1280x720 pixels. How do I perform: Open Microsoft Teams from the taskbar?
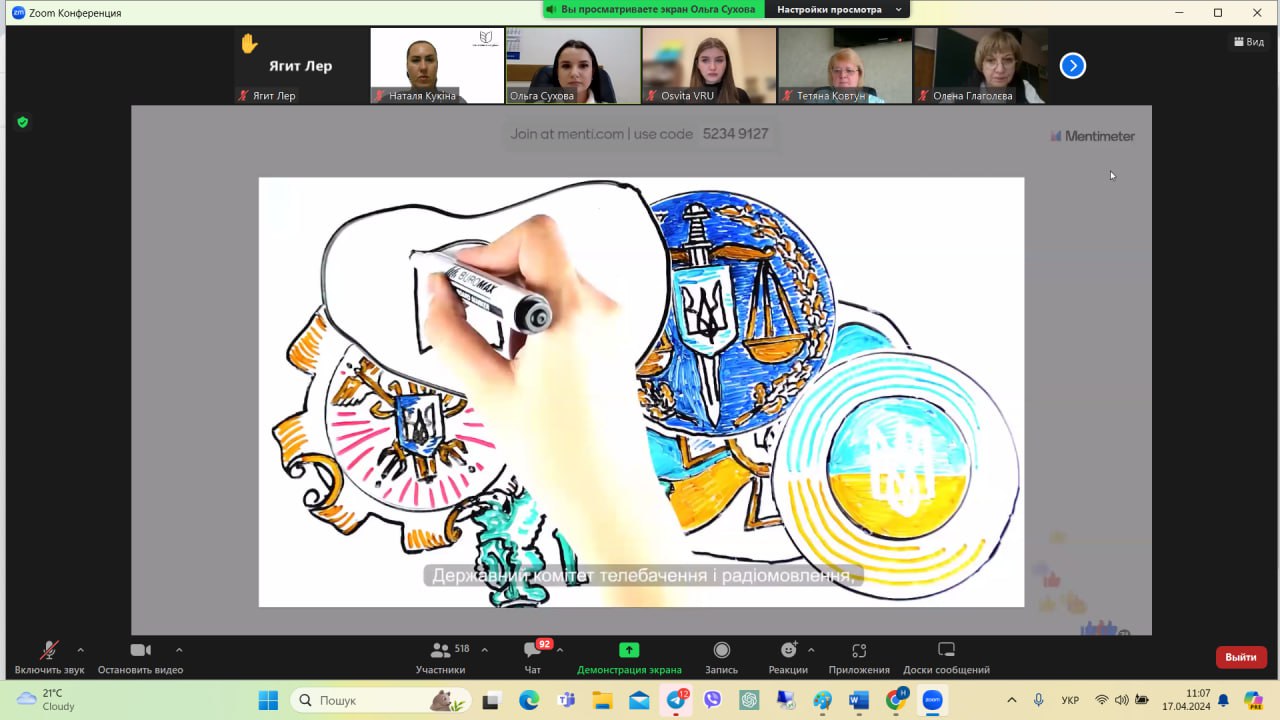pos(565,700)
